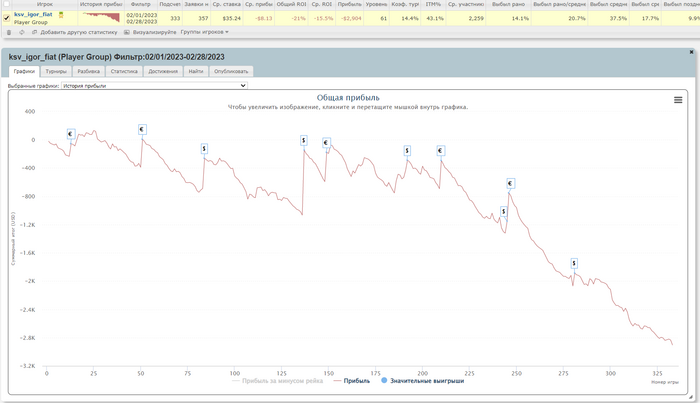Image resolution: width=700 pixels, height=403 pixels.
Task: Click 'Добавить другую статистику' button
Action: click(75, 32)
